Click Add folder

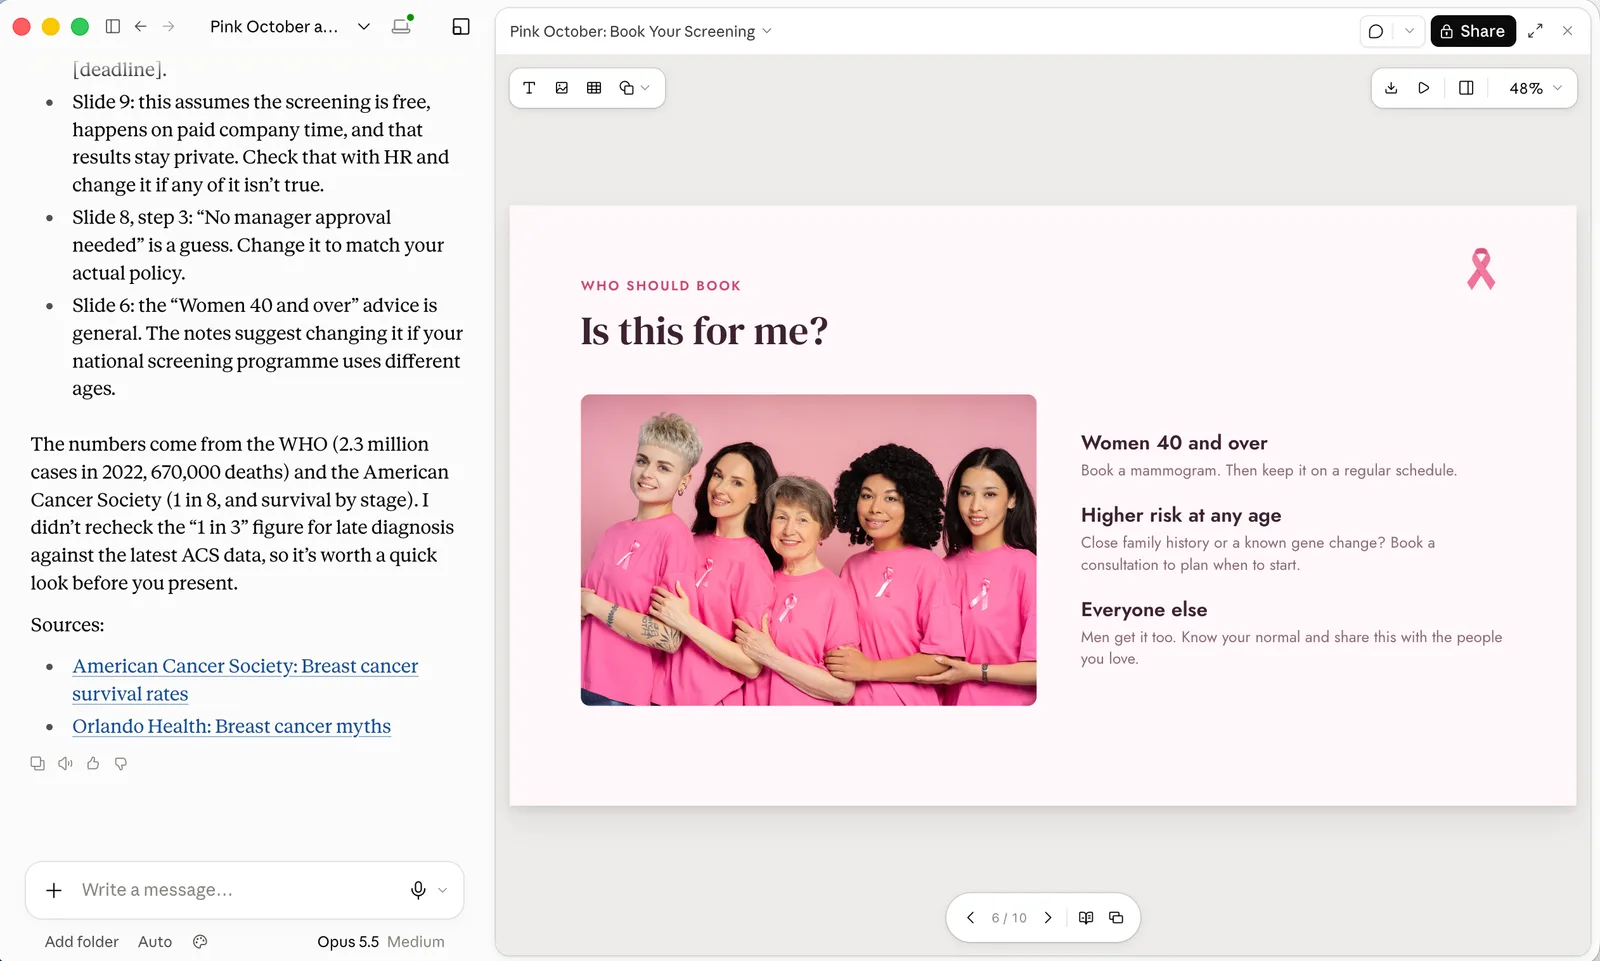(x=82, y=942)
